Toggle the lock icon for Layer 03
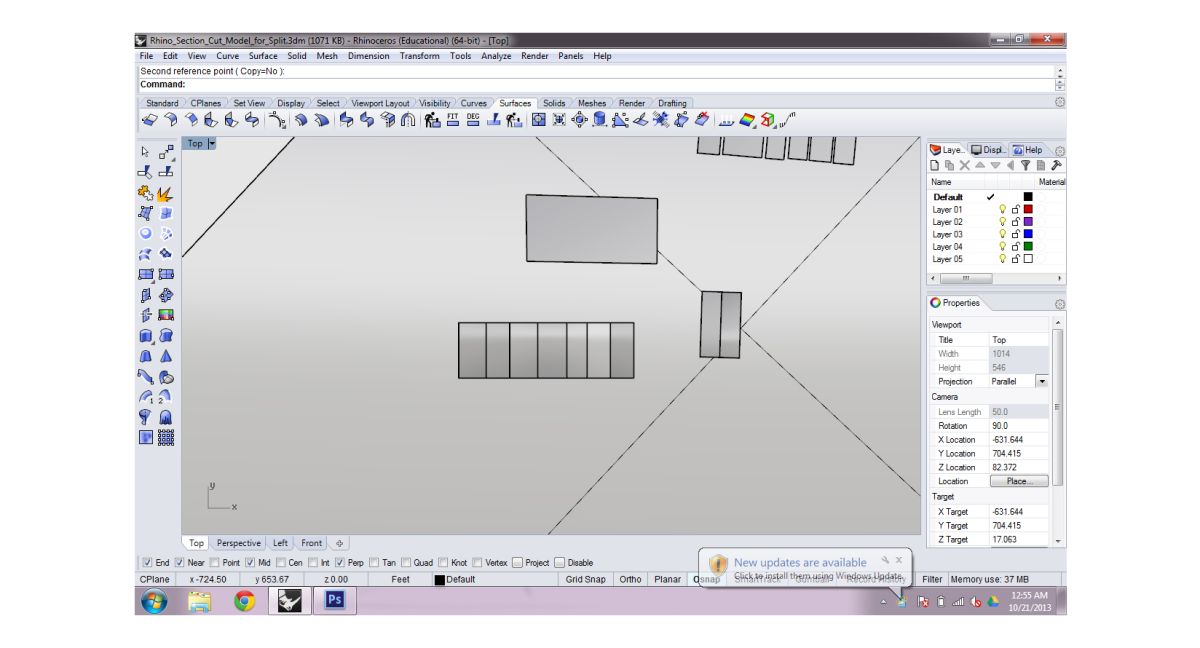This screenshot has width=1200, height=648. click(x=1015, y=234)
